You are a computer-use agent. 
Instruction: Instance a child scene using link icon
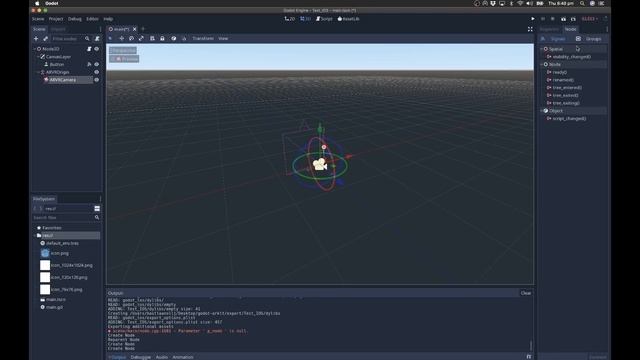pyautogui.click(x=46, y=39)
